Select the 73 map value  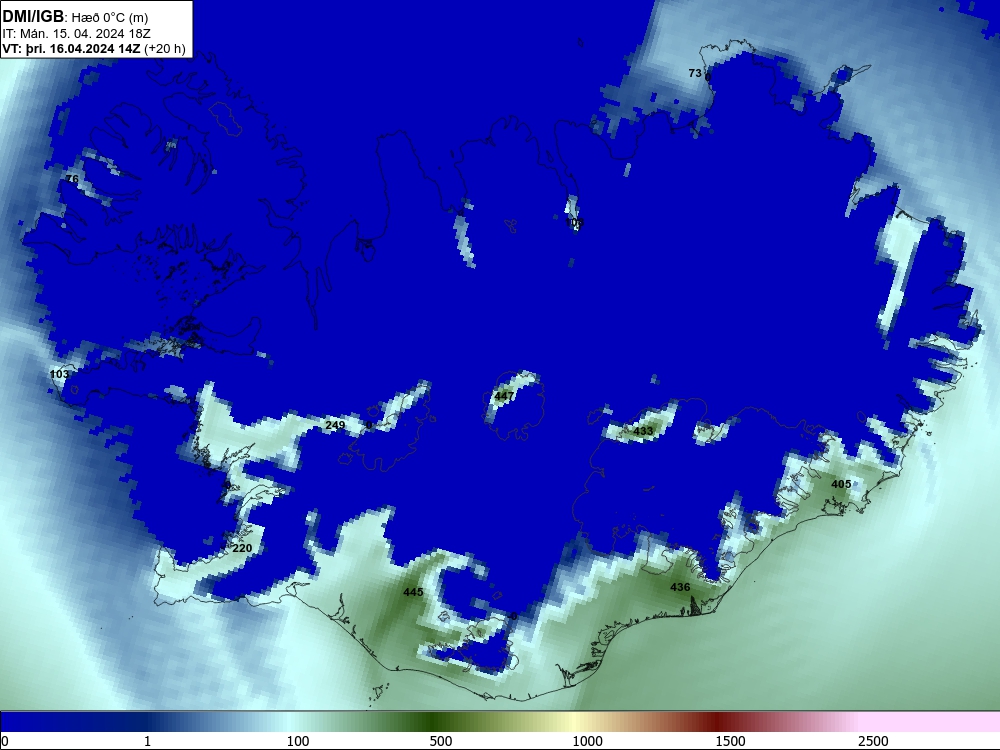pos(695,73)
